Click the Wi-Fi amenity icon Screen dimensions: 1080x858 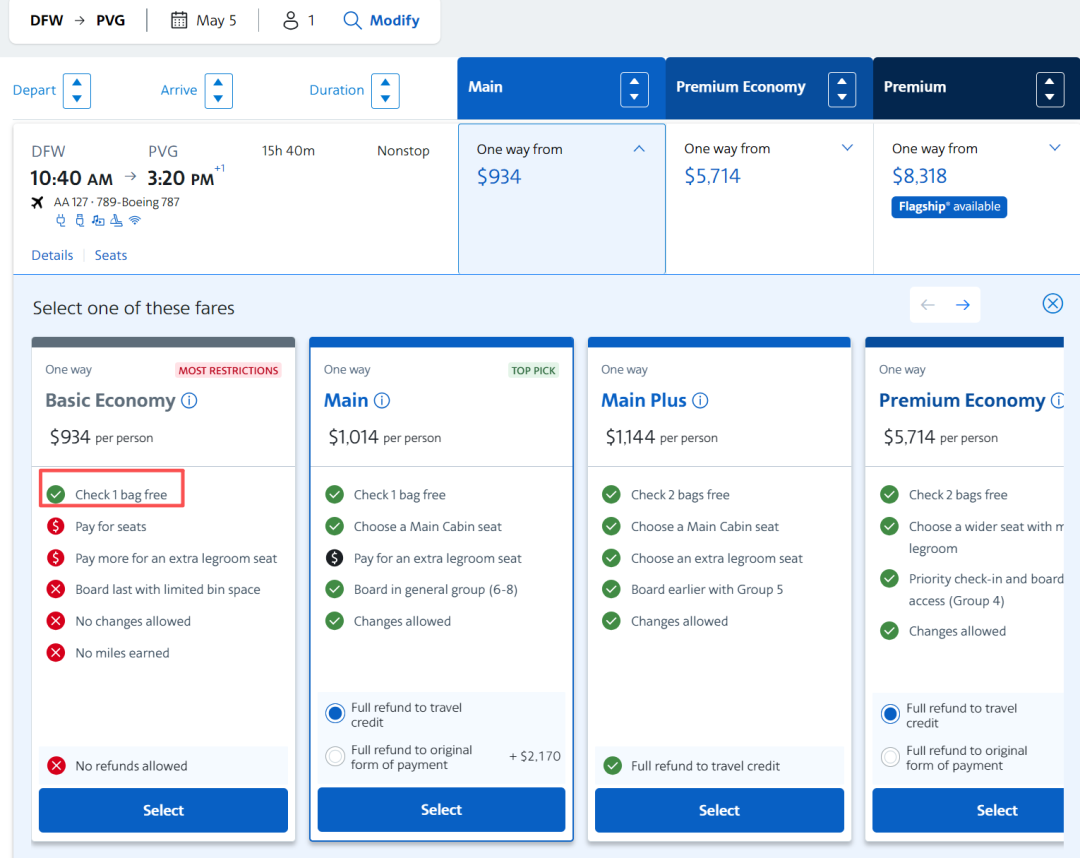coord(135,221)
